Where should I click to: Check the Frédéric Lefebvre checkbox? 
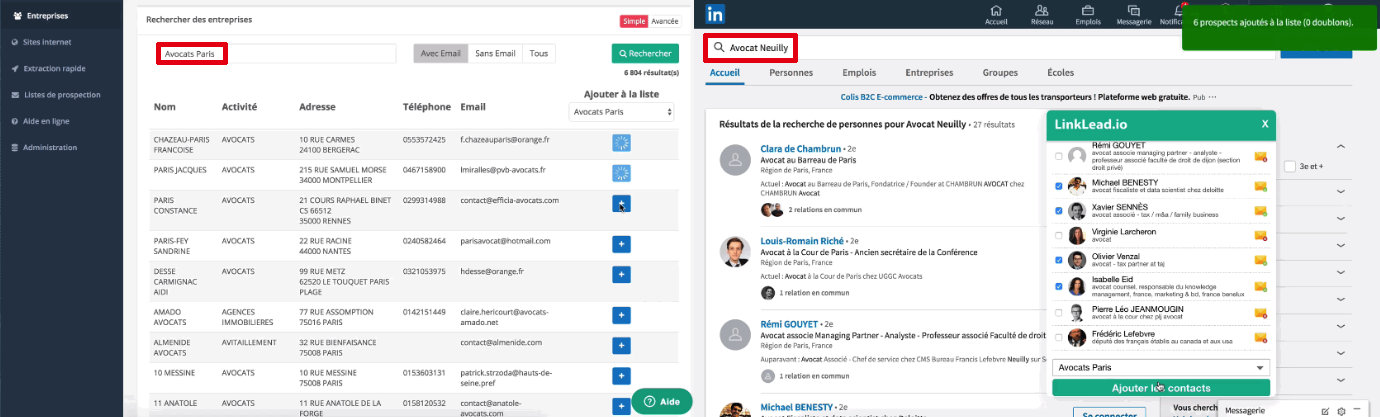[x=1058, y=338]
